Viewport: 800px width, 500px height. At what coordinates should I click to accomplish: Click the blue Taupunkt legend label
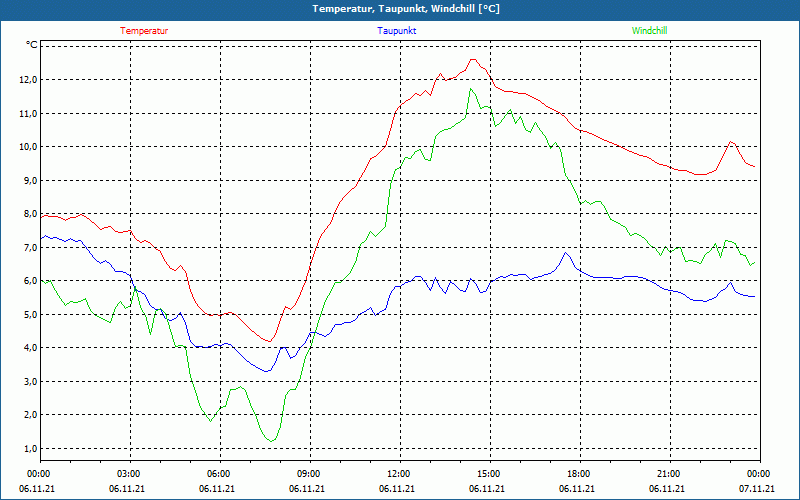(396, 31)
